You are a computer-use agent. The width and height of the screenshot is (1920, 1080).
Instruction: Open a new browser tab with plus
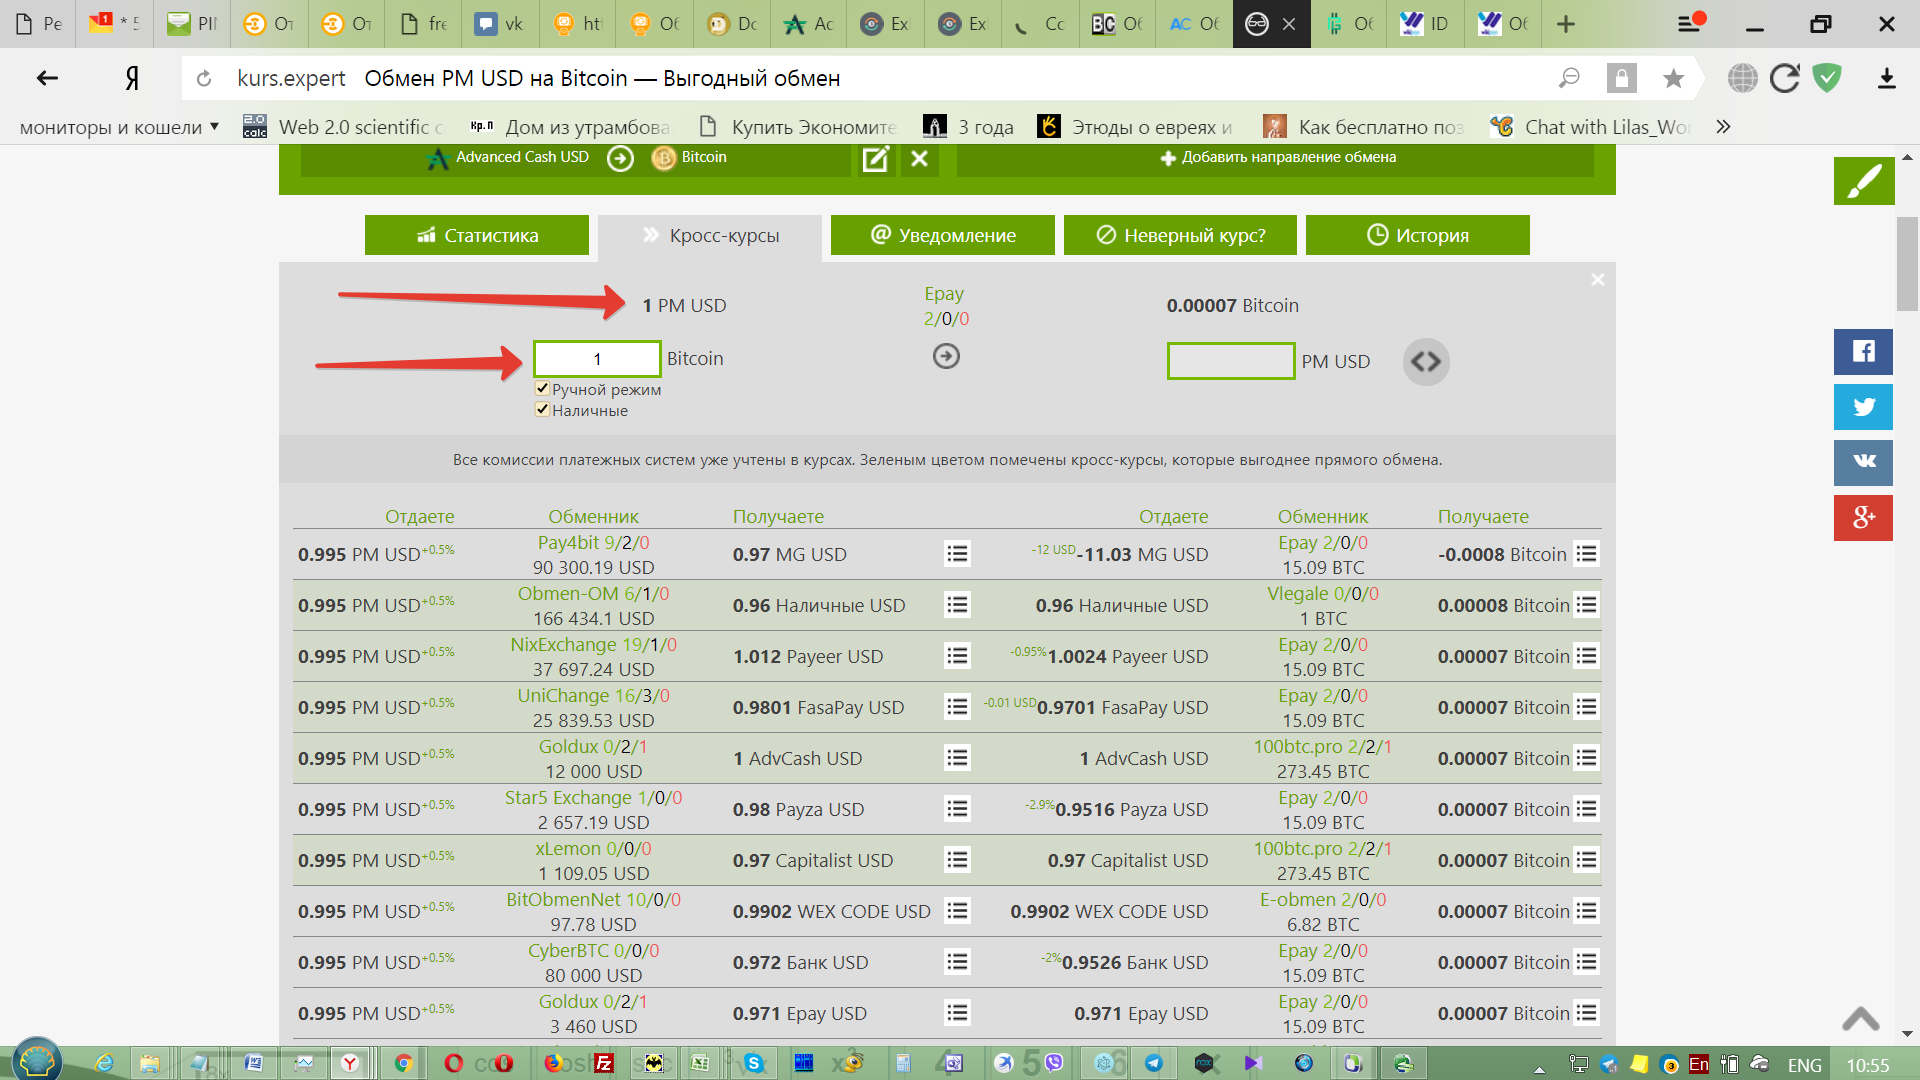coord(1566,23)
